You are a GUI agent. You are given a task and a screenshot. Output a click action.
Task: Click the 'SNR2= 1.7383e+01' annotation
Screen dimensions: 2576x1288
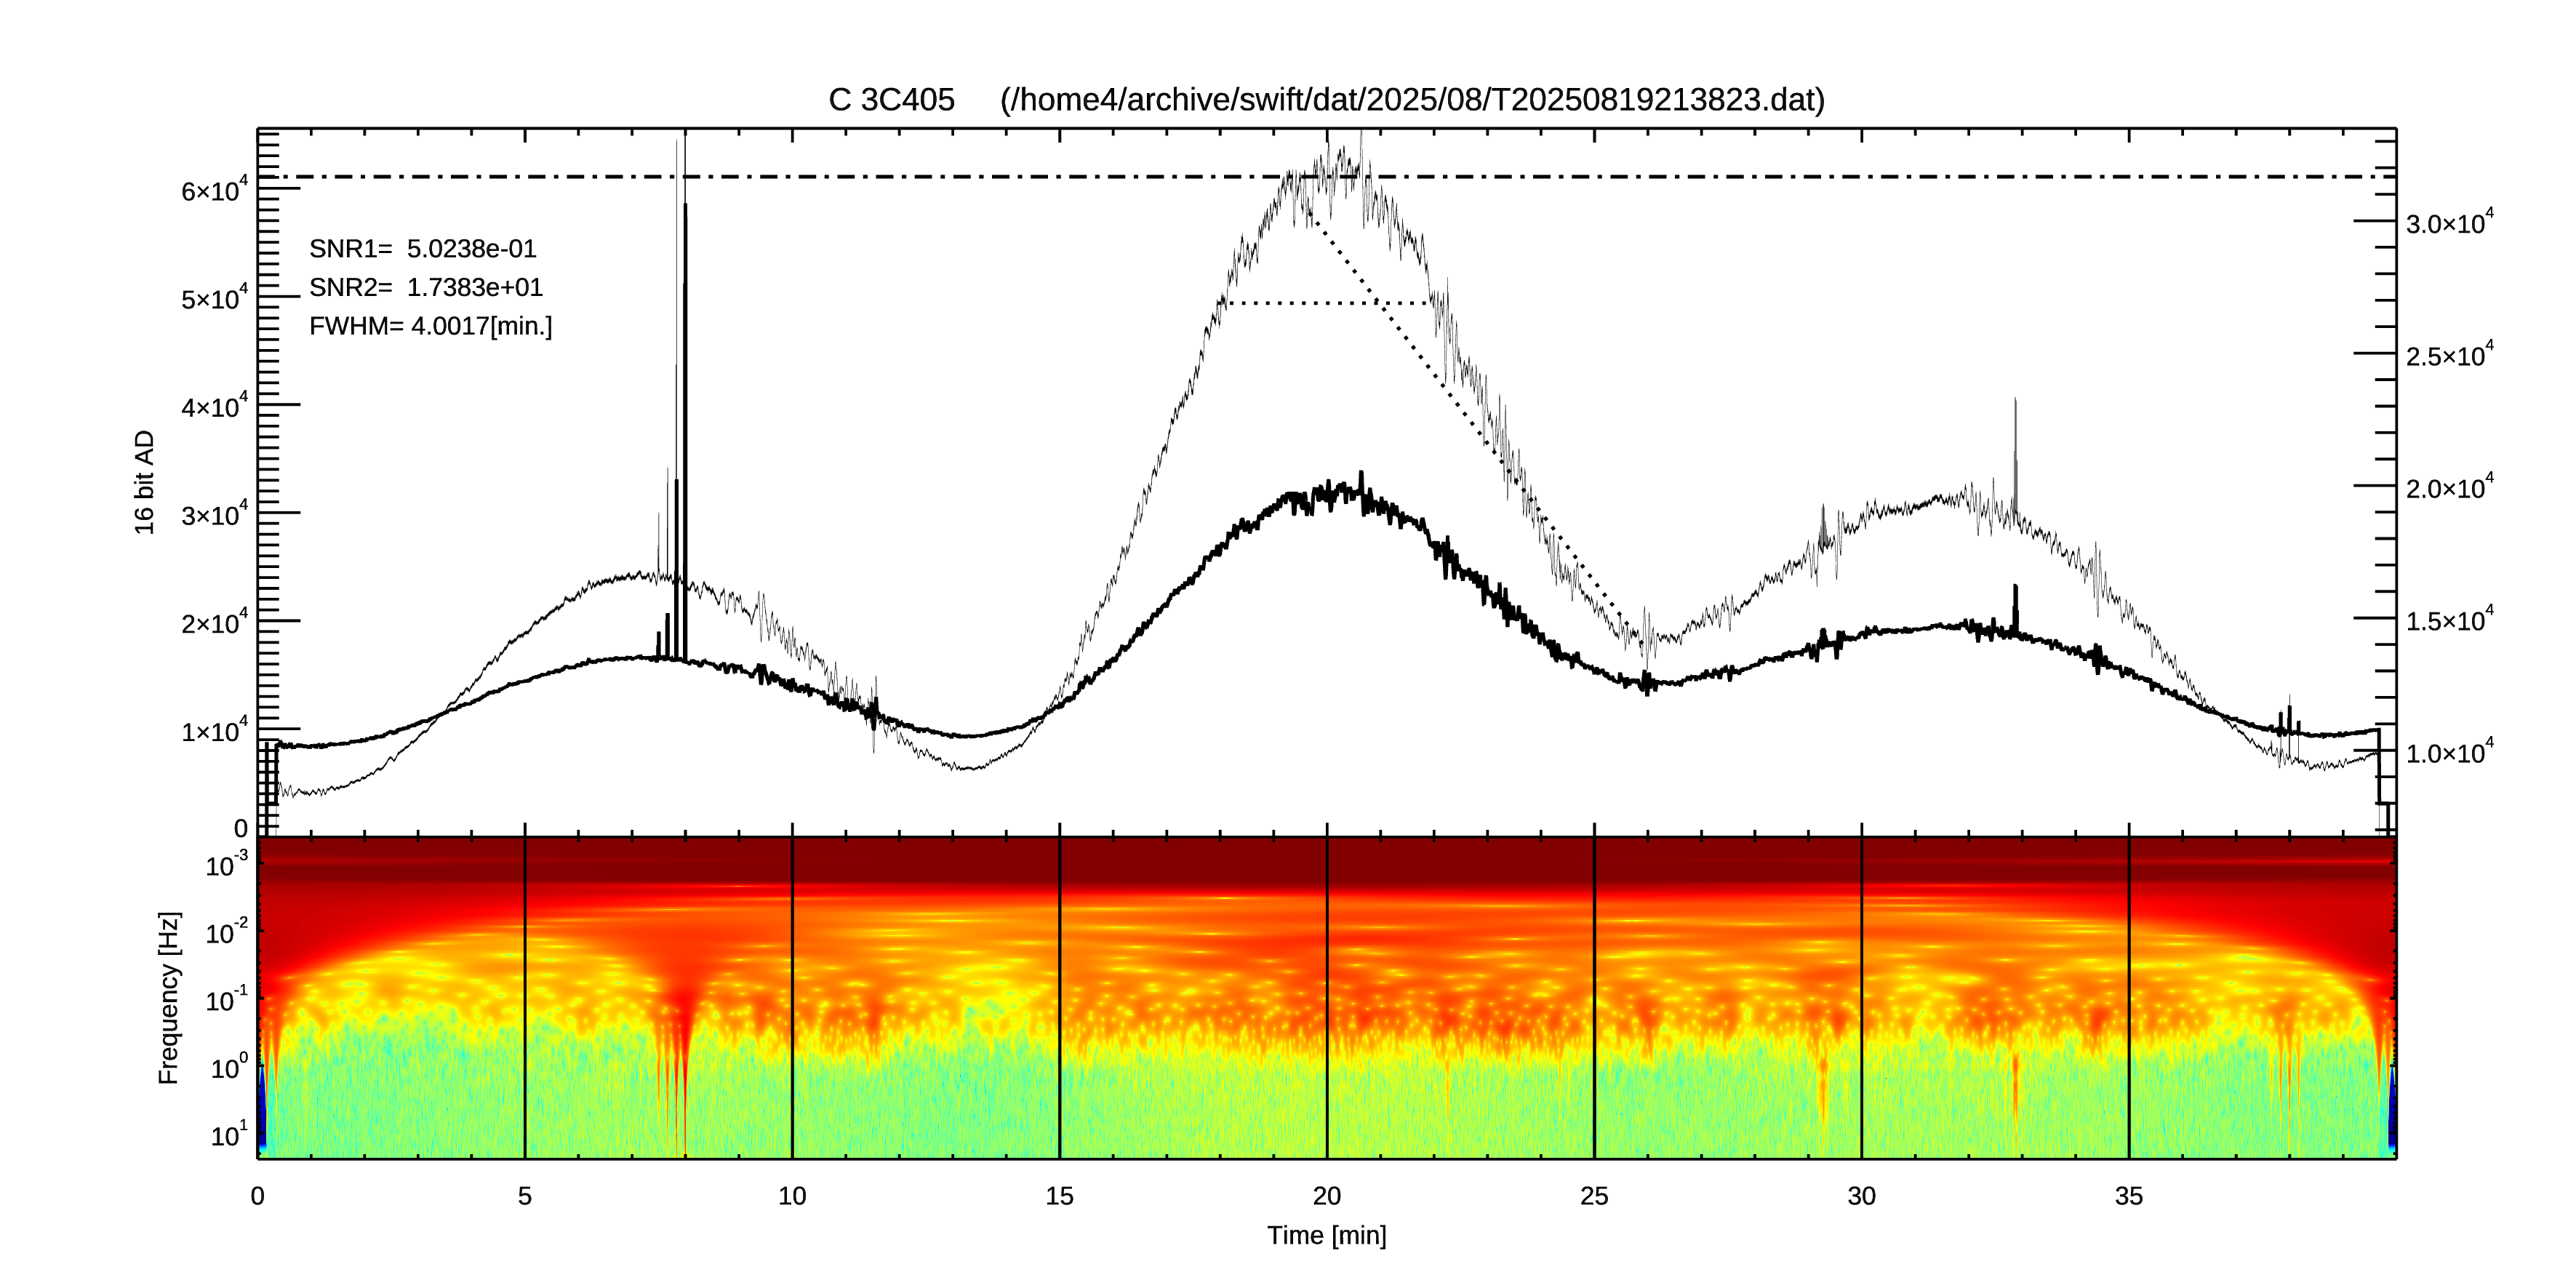click(x=426, y=287)
